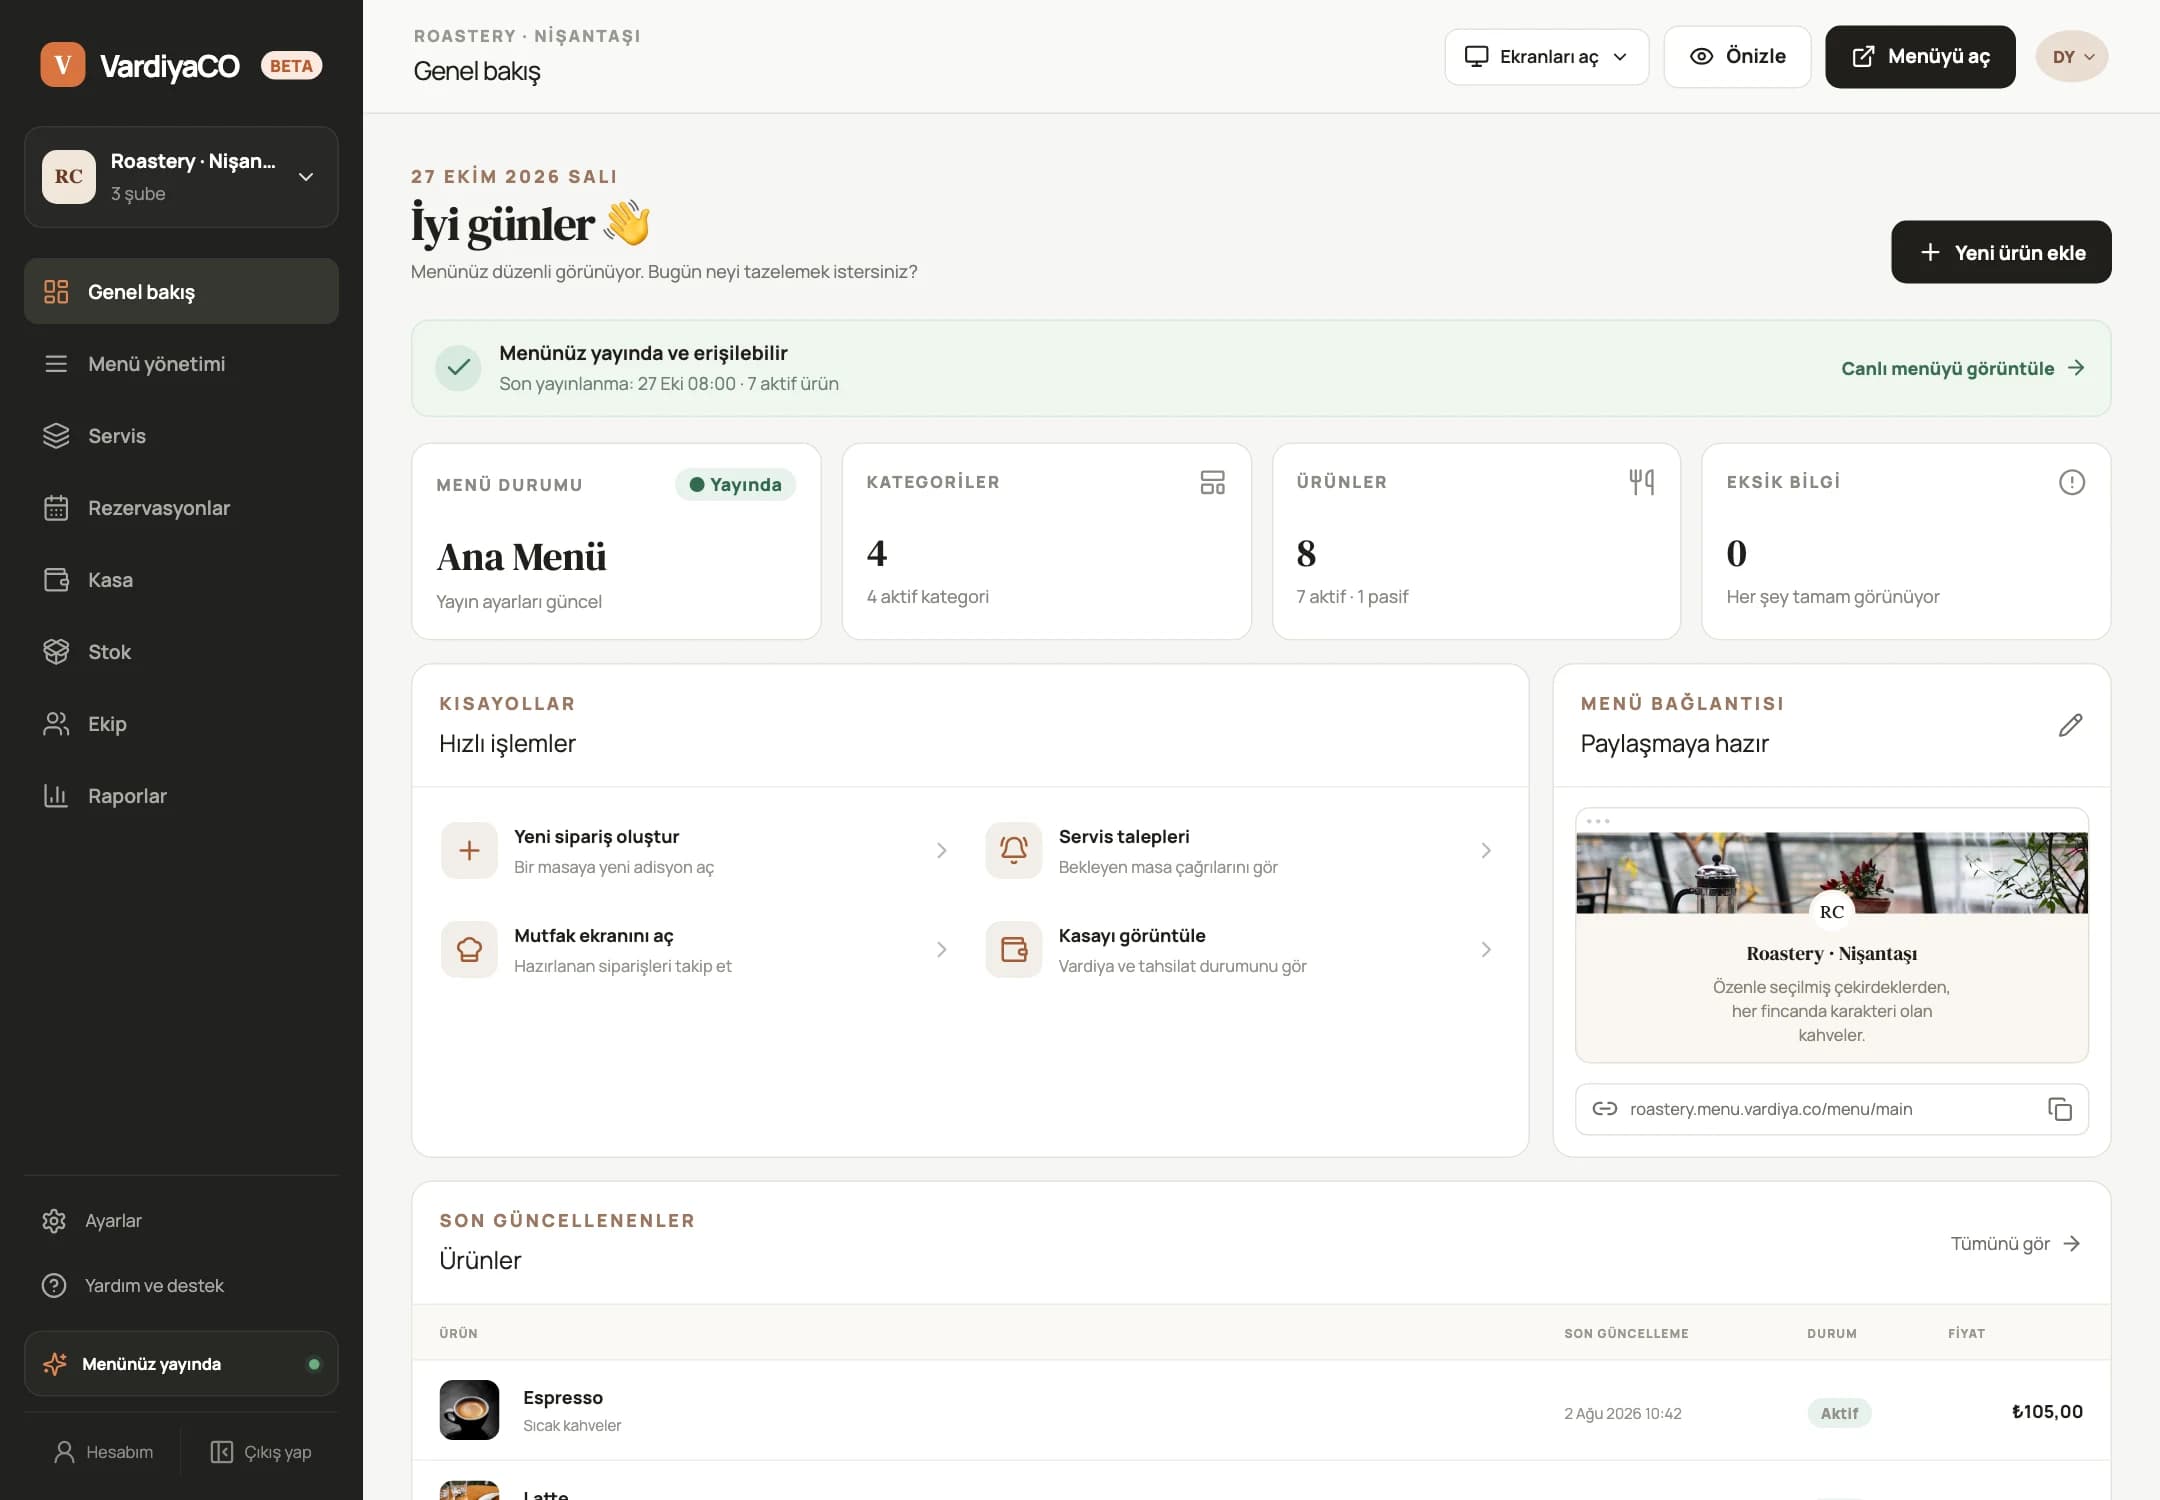Click the link icon beside the menu URL

(x=1605, y=1109)
